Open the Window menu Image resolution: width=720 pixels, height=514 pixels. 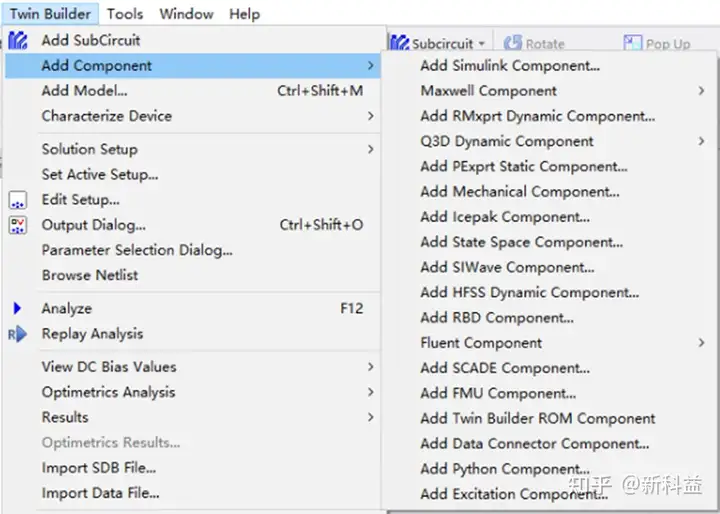[x=186, y=14]
